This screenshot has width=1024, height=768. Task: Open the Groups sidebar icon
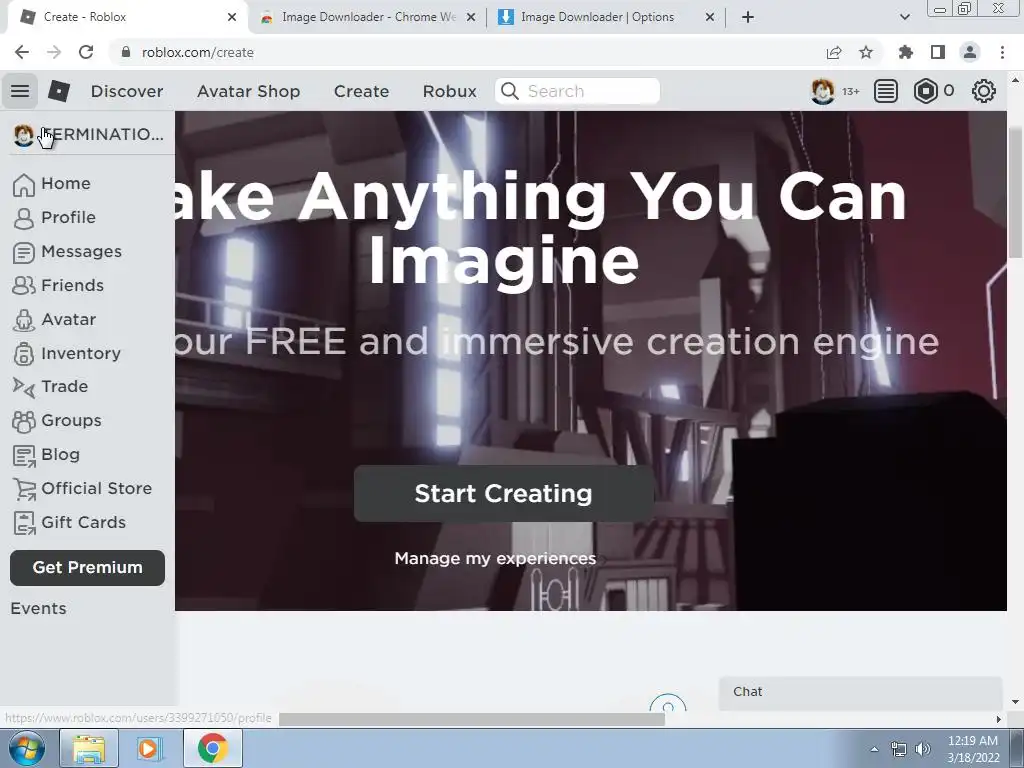pos(24,421)
